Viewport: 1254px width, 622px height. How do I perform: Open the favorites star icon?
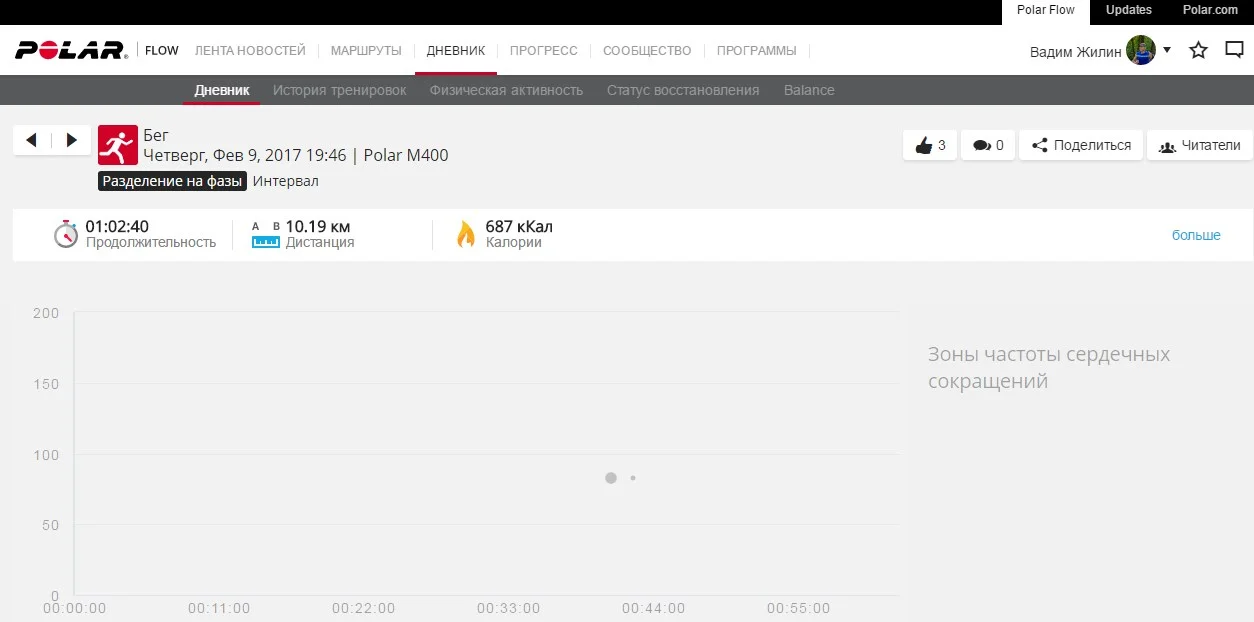point(1198,50)
